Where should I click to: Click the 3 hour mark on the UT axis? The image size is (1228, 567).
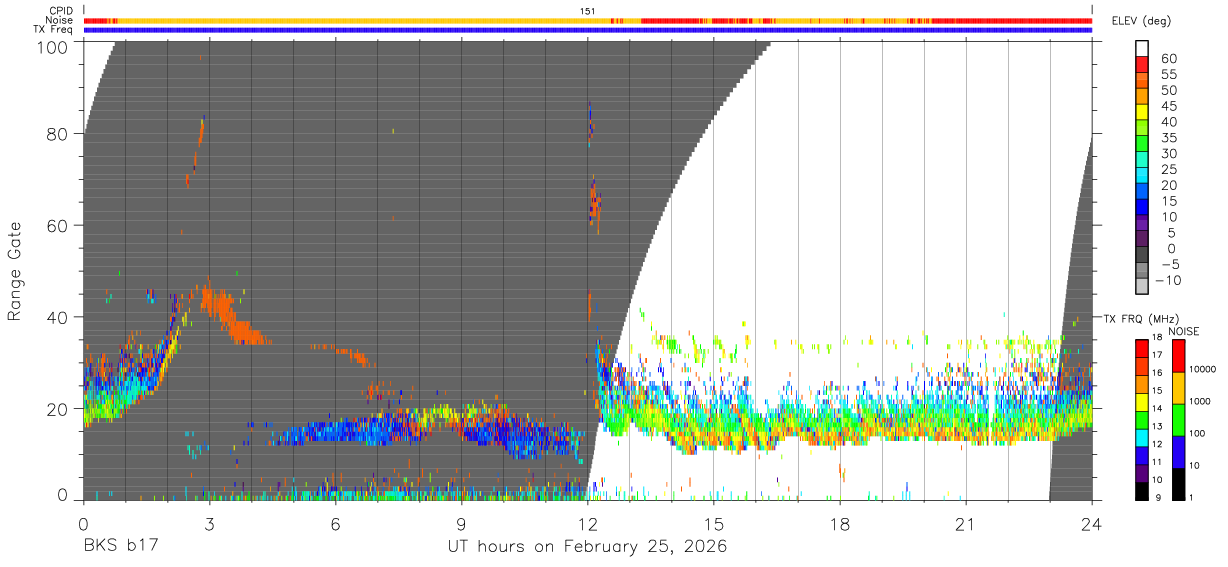(209, 523)
